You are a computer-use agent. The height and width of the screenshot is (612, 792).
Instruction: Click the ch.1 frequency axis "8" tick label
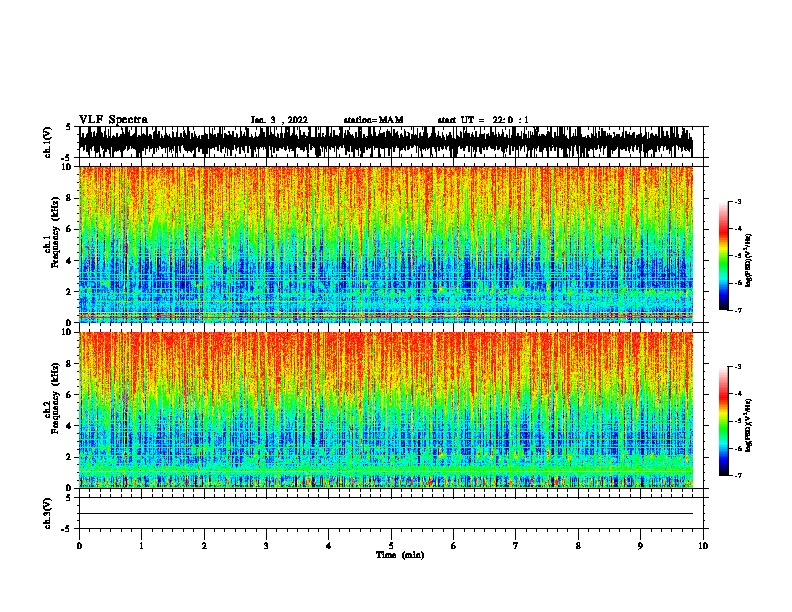tap(69, 198)
